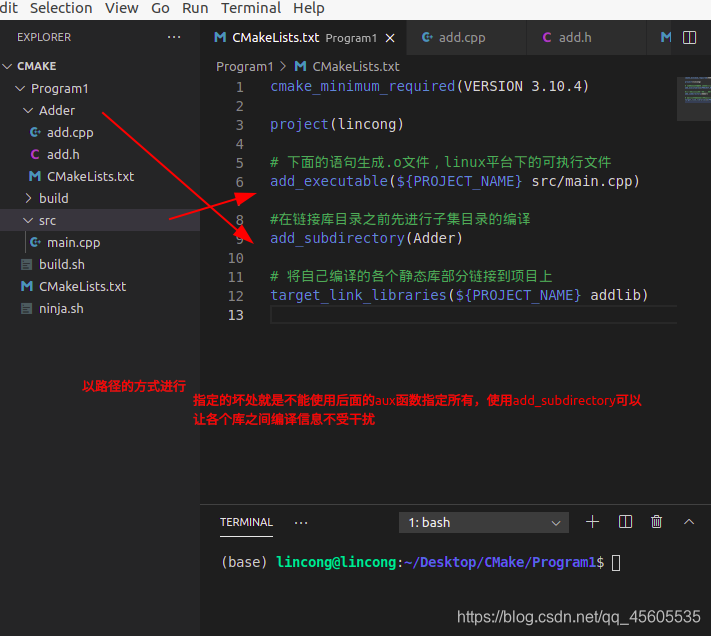Select the TERMINAL panel tab
711x636 pixels.
[246, 522]
